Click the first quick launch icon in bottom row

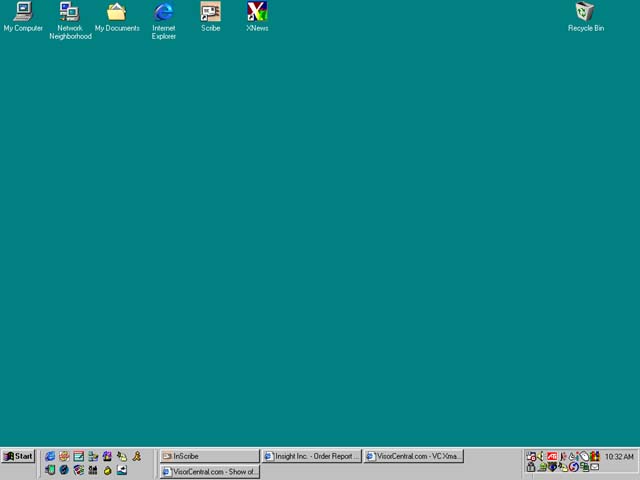50,470
